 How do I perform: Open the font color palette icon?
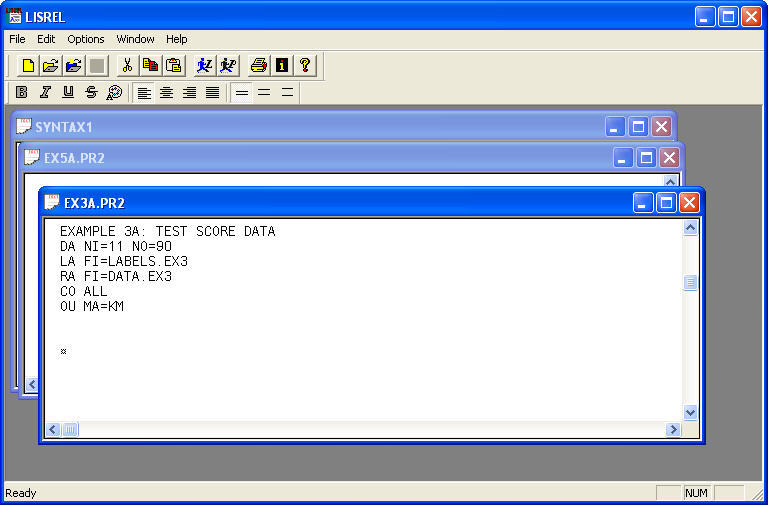pos(114,92)
